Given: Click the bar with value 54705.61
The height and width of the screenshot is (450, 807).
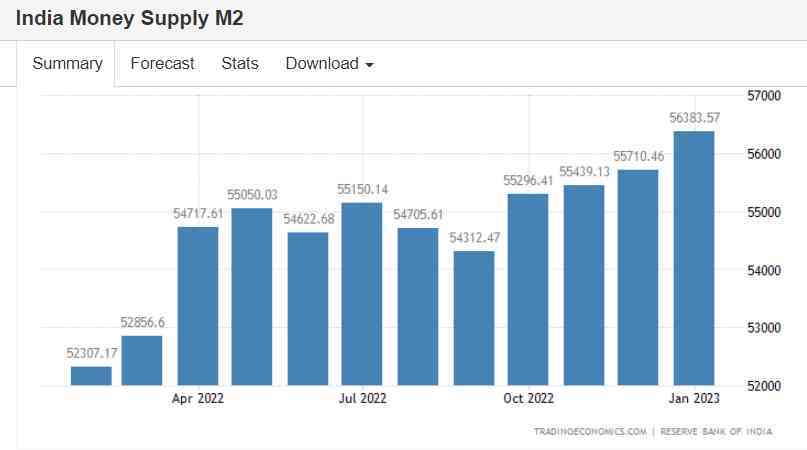Looking at the screenshot, I should point(418,306).
